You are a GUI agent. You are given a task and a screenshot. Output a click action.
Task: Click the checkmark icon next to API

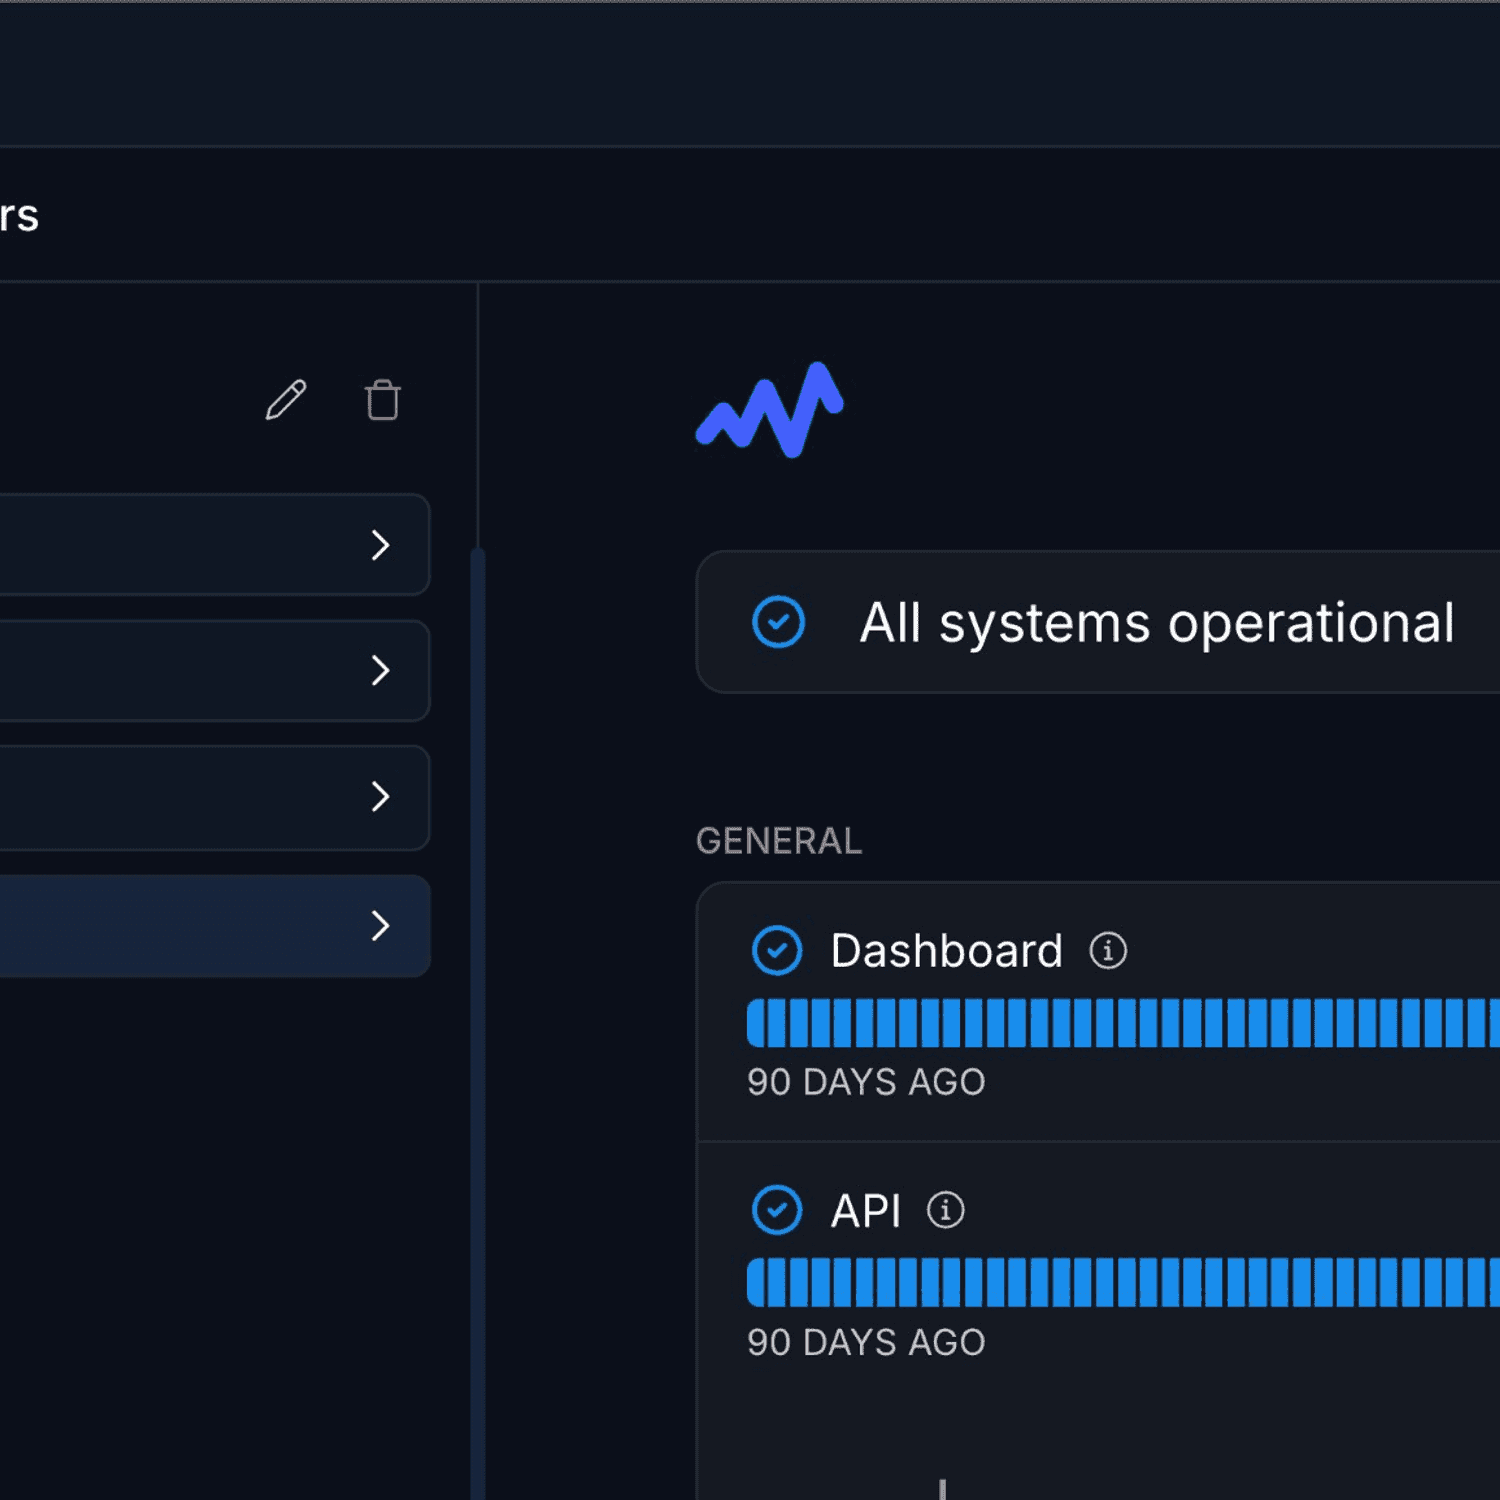click(777, 1210)
